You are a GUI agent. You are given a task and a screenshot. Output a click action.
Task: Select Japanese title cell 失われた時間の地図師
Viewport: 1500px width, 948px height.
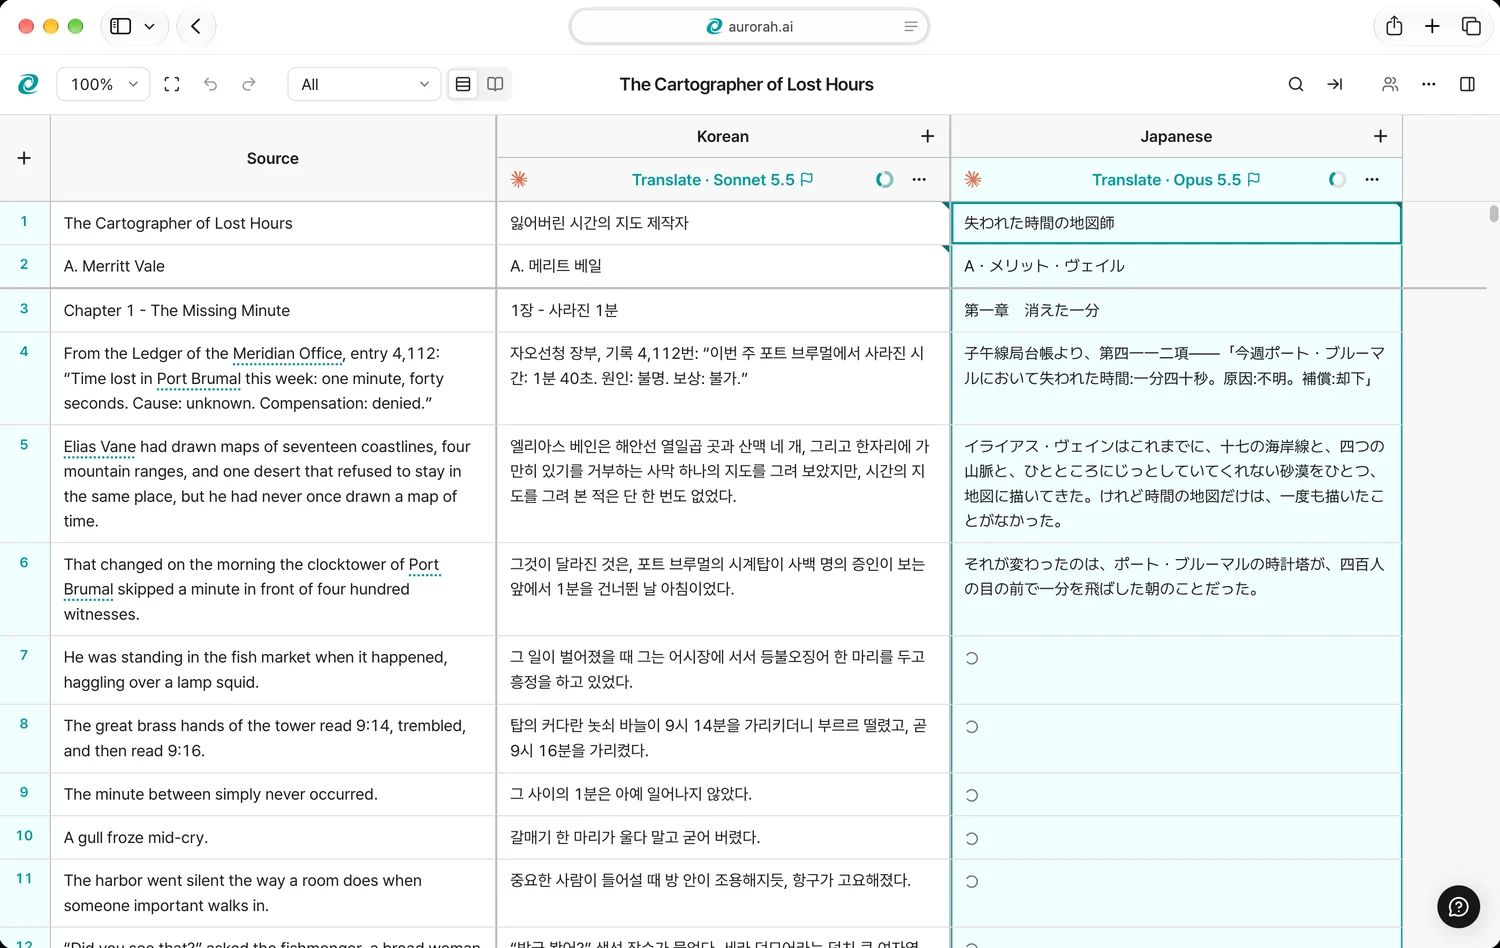pos(1176,223)
